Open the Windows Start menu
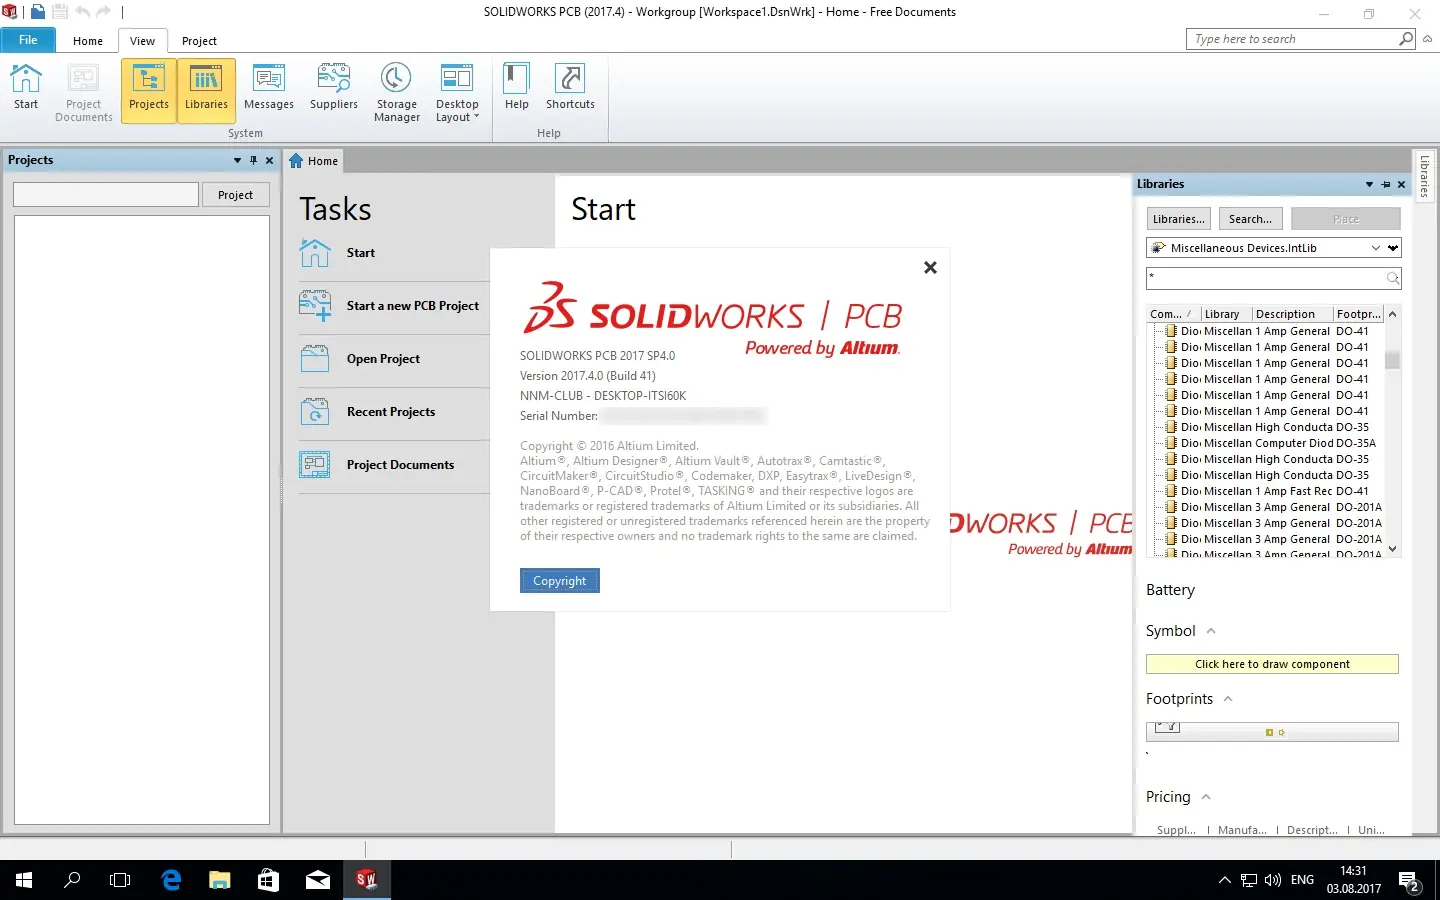 pyautogui.click(x=24, y=880)
